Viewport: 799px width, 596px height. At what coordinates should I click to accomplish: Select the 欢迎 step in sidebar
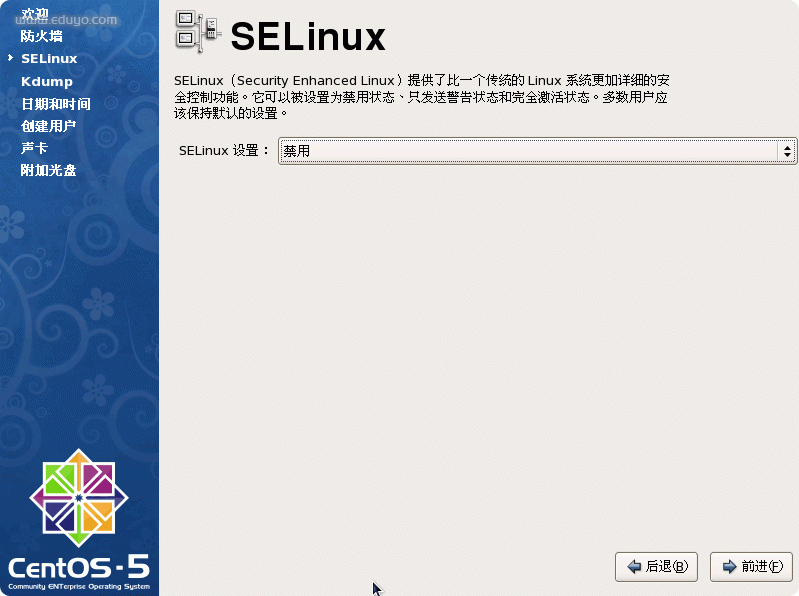click(x=35, y=14)
